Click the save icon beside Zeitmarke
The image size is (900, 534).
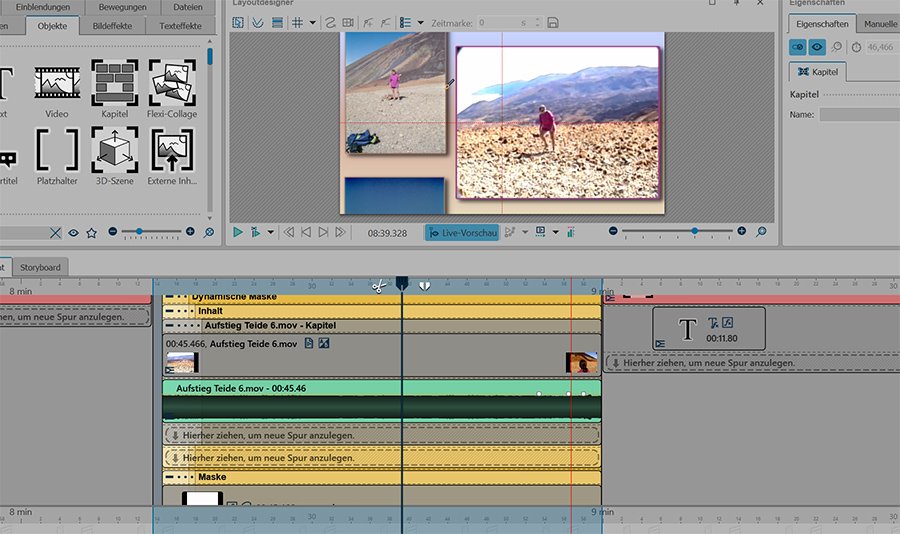tap(553, 22)
